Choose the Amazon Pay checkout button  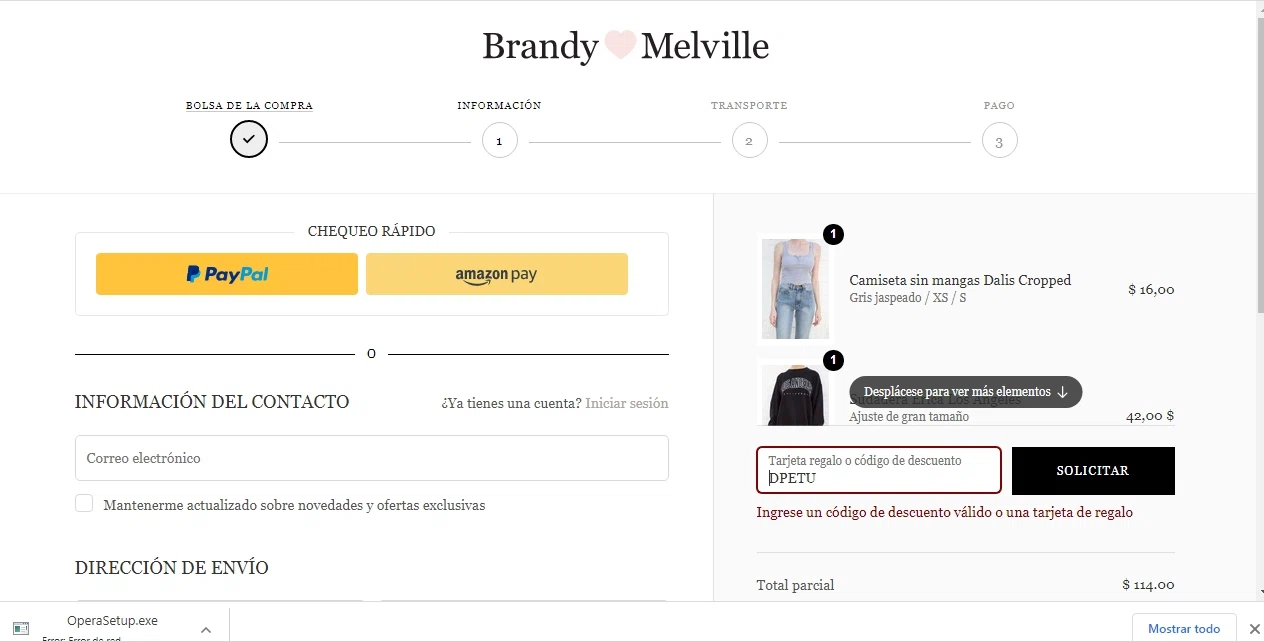click(x=496, y=274)
